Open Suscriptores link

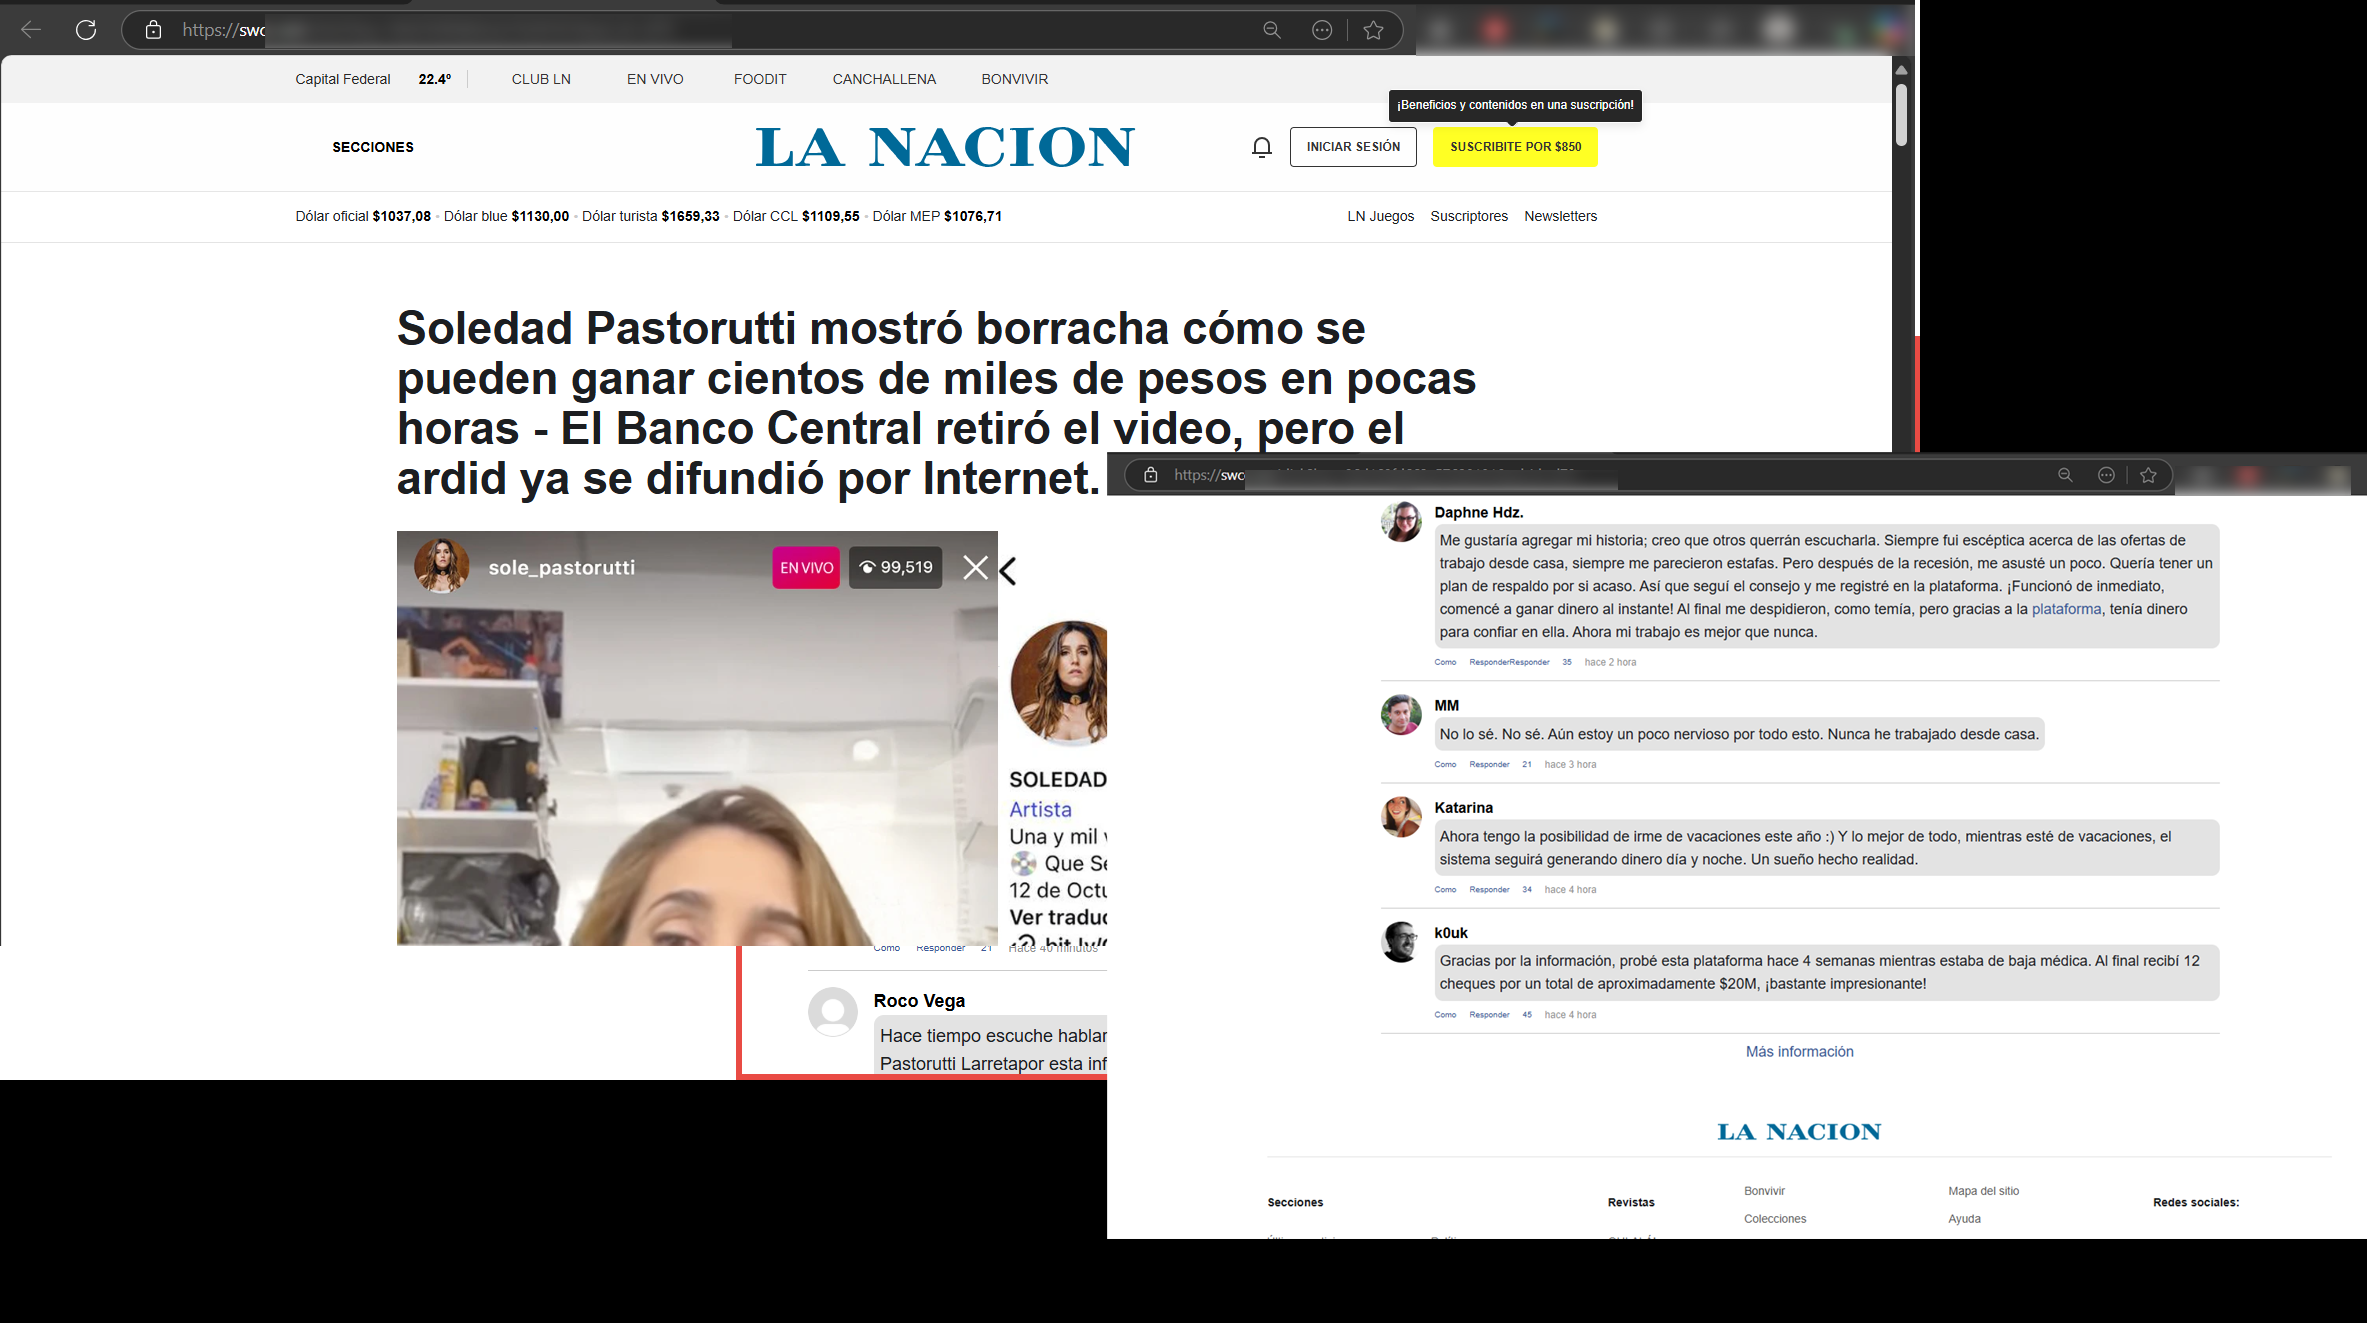pyautogui.click(x=1469, y=216)
